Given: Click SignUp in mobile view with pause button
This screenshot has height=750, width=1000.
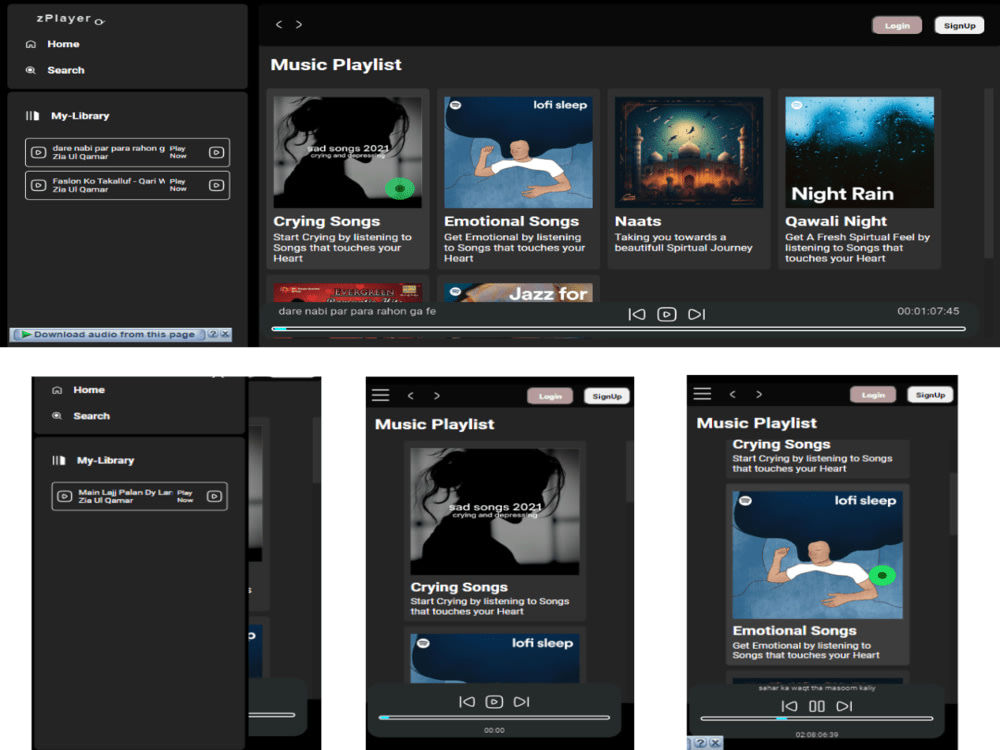Looking at the screenshot, I should pyautogui.click(x=930, y=395).
